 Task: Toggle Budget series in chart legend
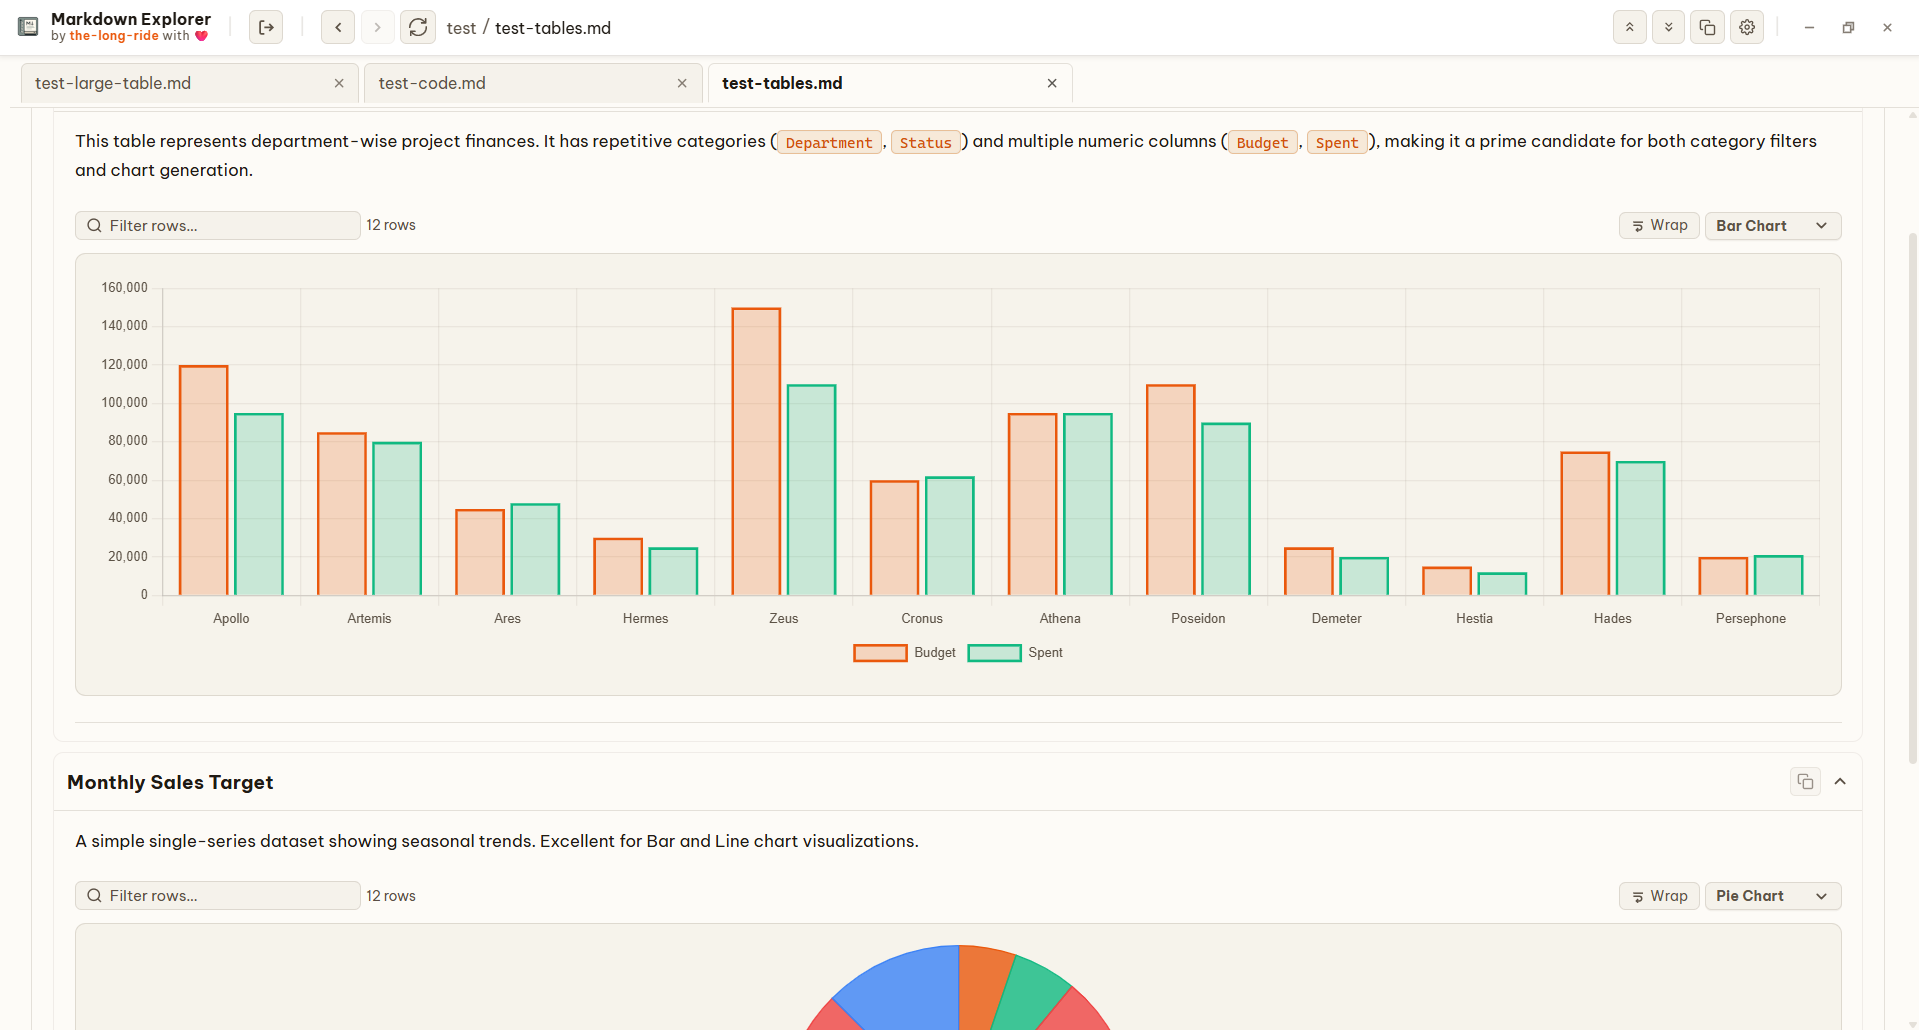[x=904, y=652]
